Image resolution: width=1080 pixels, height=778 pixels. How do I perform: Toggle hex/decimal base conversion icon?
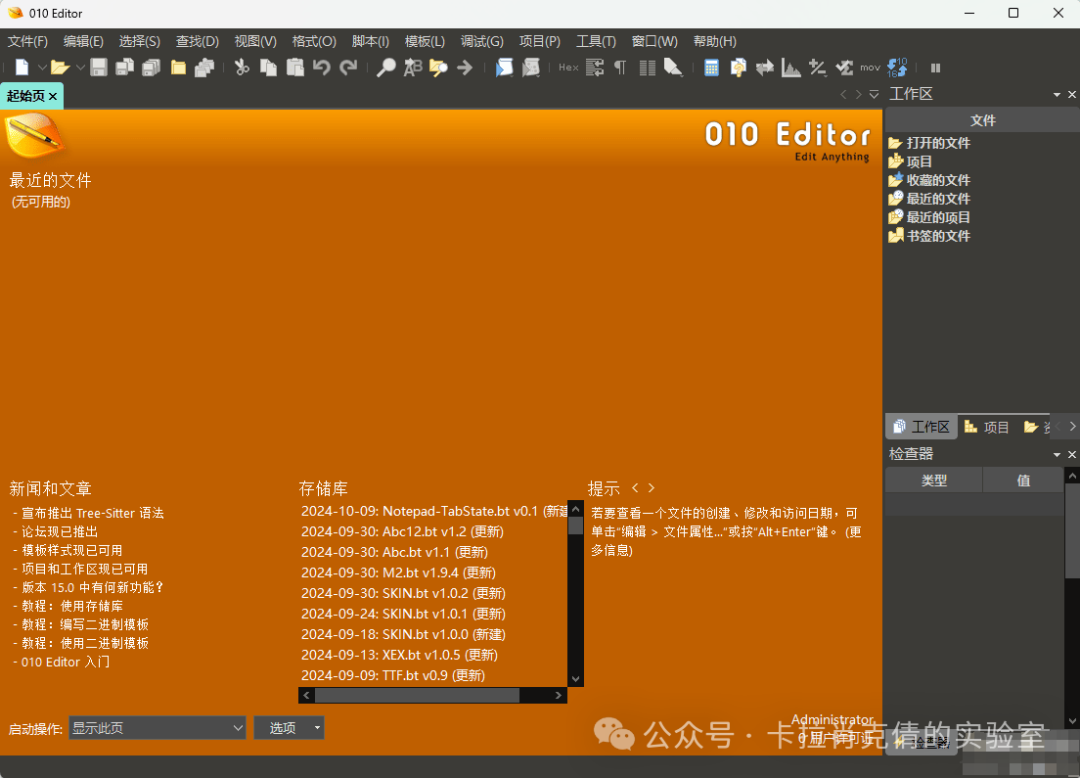[x=895, y=67]
